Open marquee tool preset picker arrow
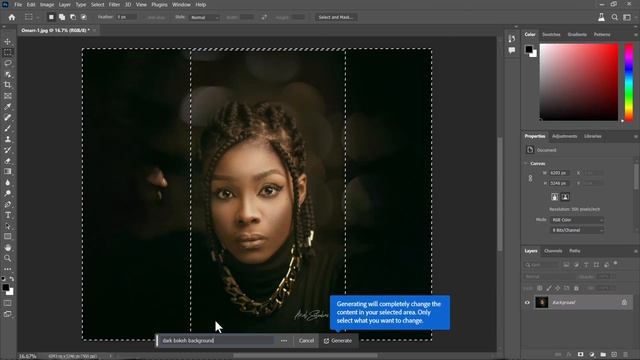This screenshot has height=360, width=640. pyautogui.click(x=38, y=18)
